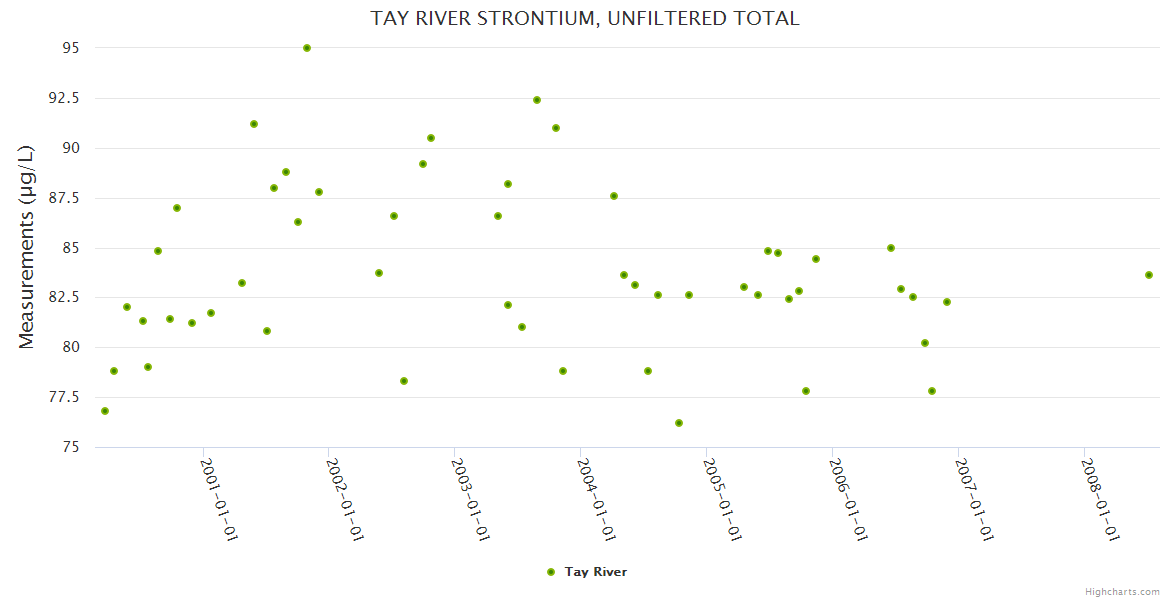Click the 2008-01-01 x-axis label

[1100, 500]
